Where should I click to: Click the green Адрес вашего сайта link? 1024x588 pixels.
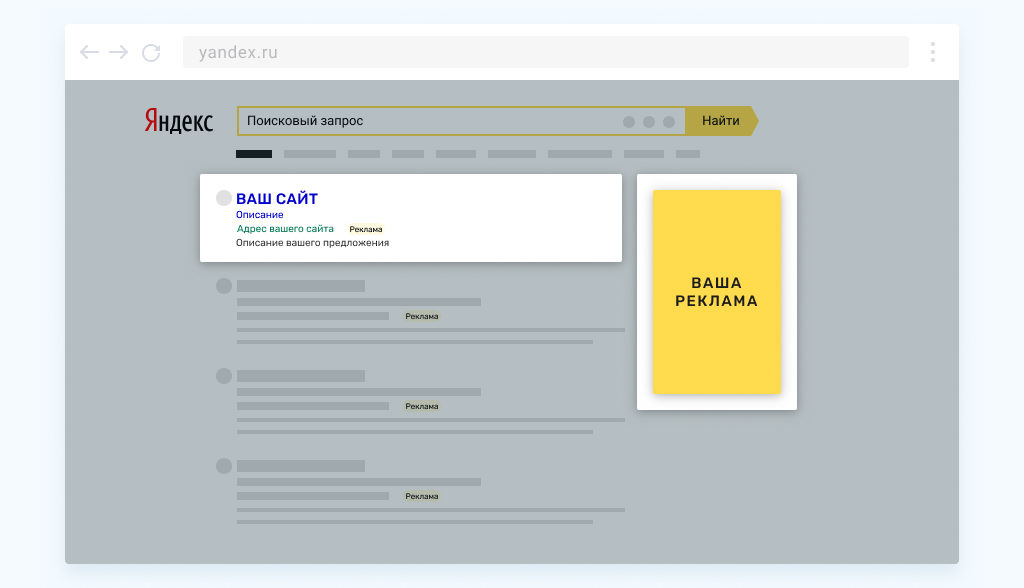(x=285, y=229)
